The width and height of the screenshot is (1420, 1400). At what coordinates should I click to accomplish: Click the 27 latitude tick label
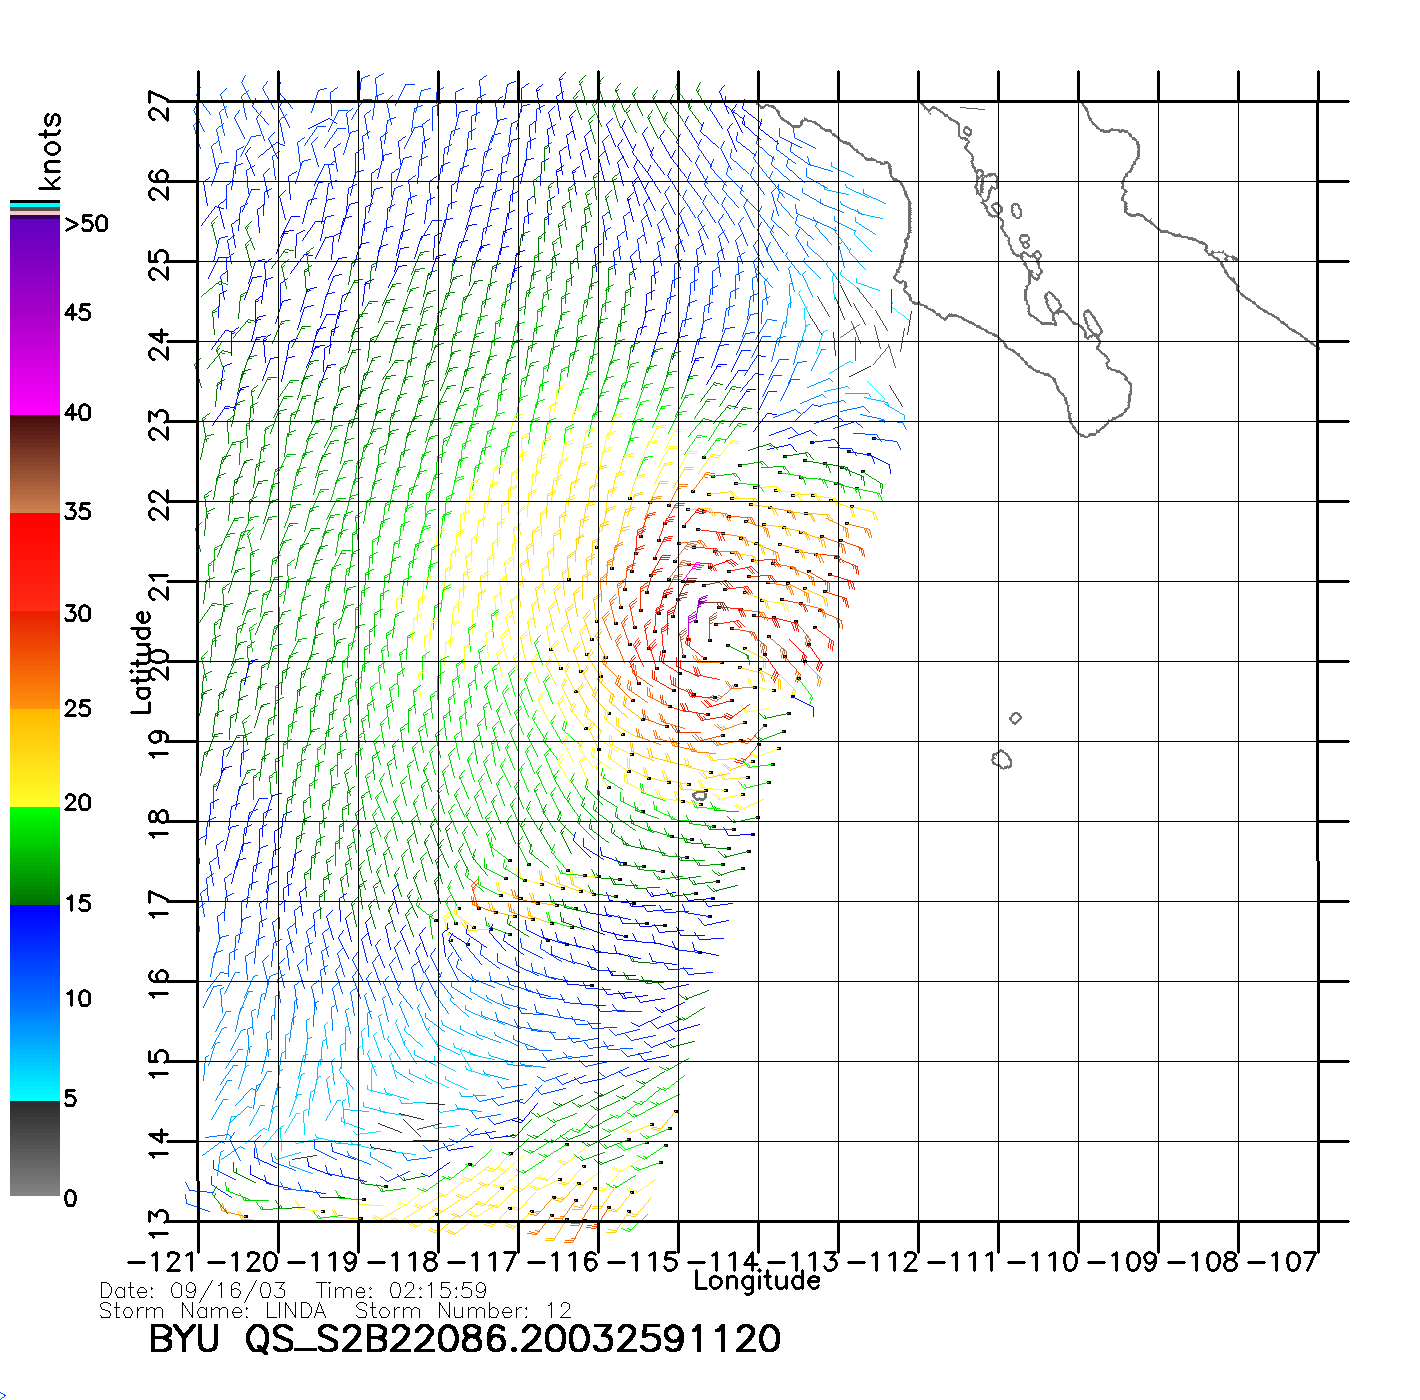(160, 105)
